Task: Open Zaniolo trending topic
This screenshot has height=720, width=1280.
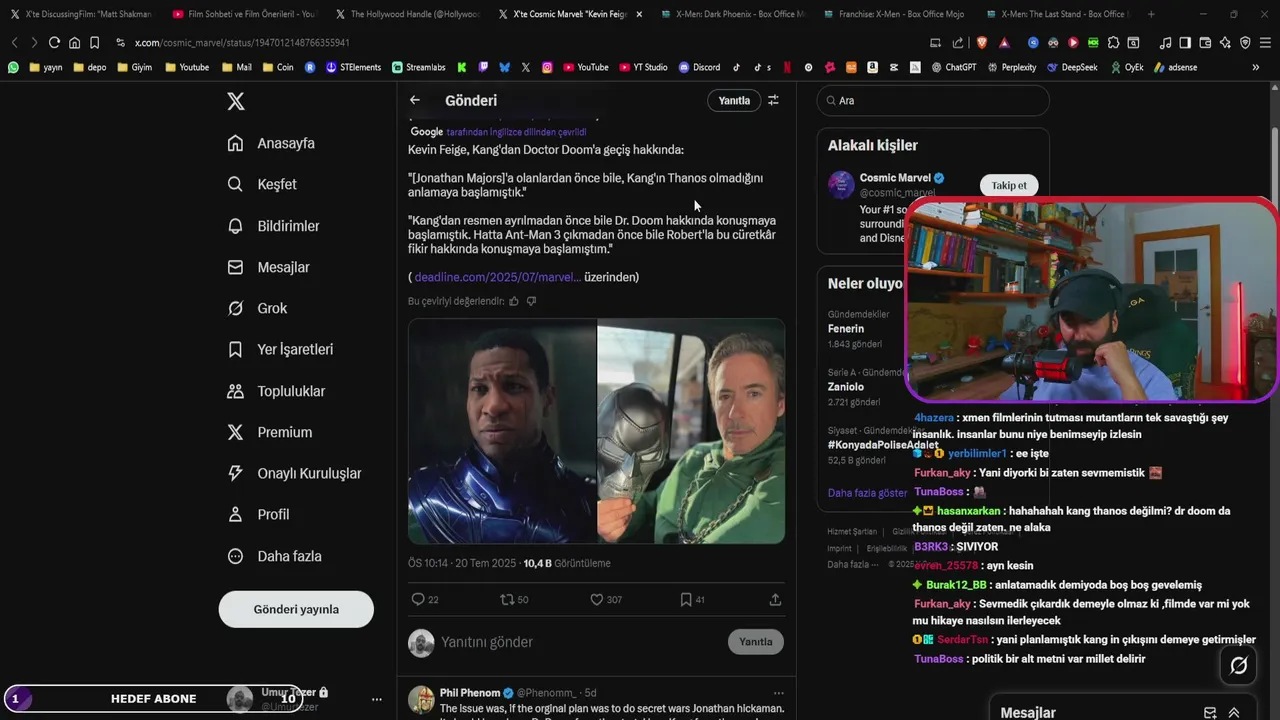Action: pyautogui.click(x=846, y=386)
